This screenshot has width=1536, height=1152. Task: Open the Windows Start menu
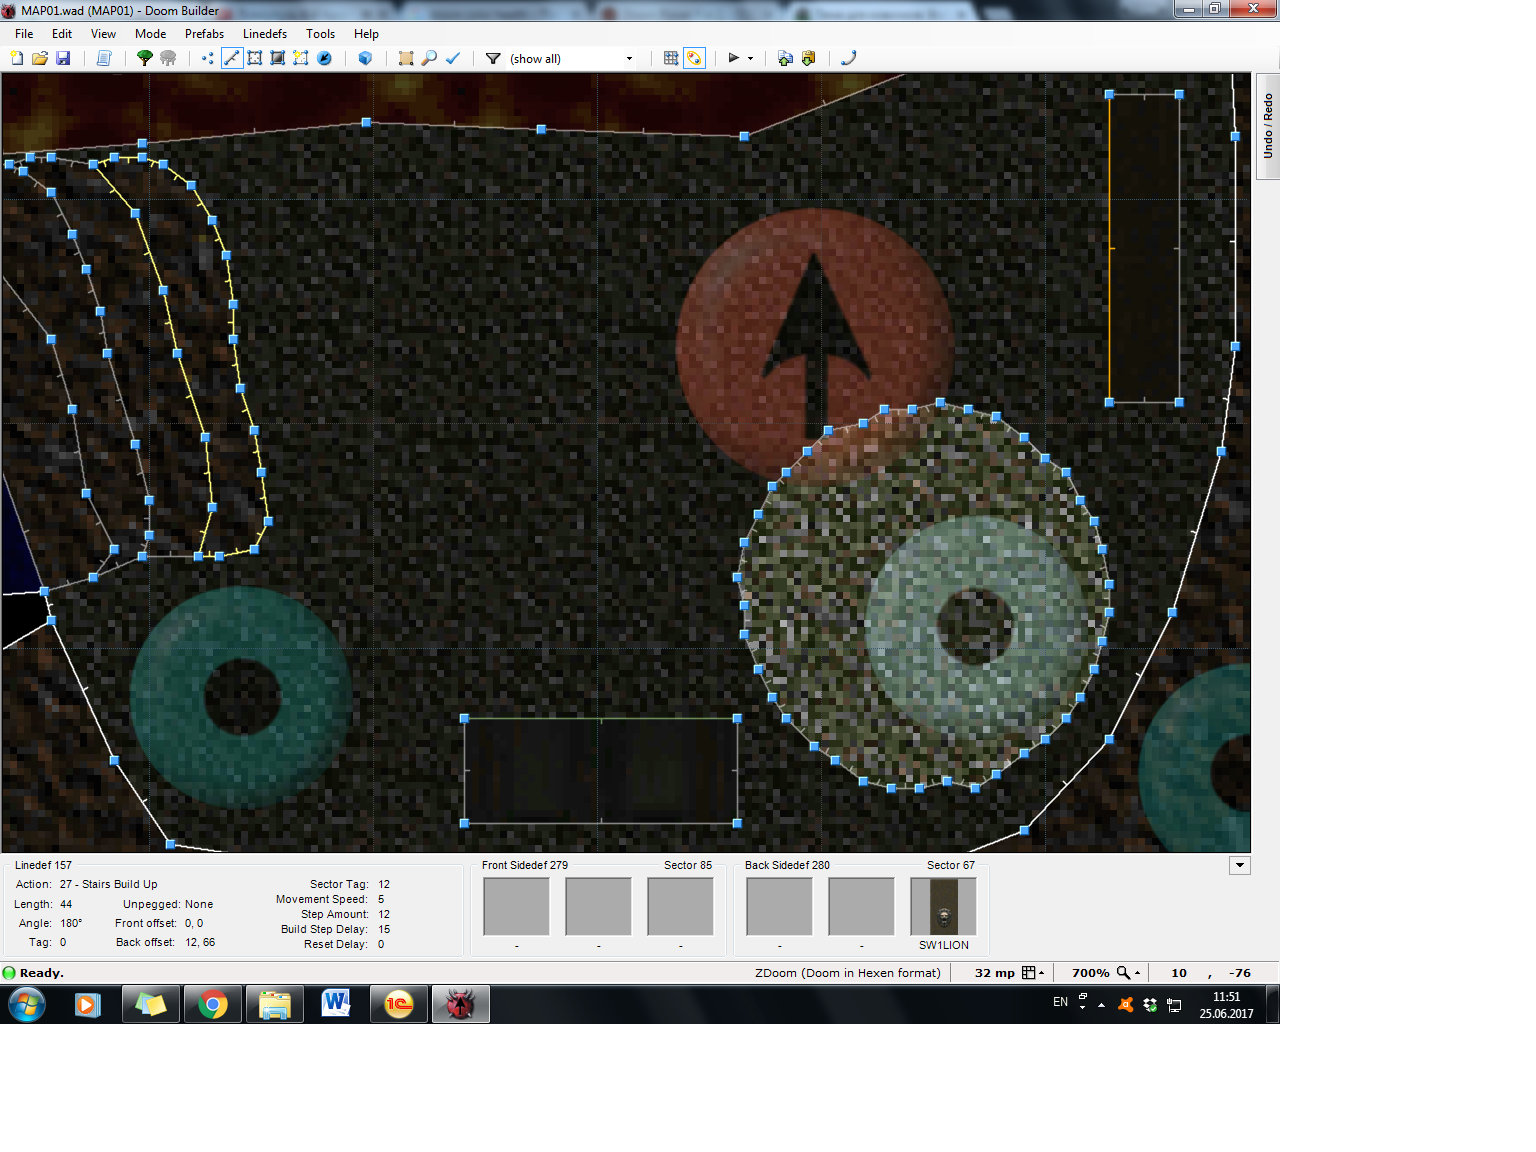[x=27, y=1004]
